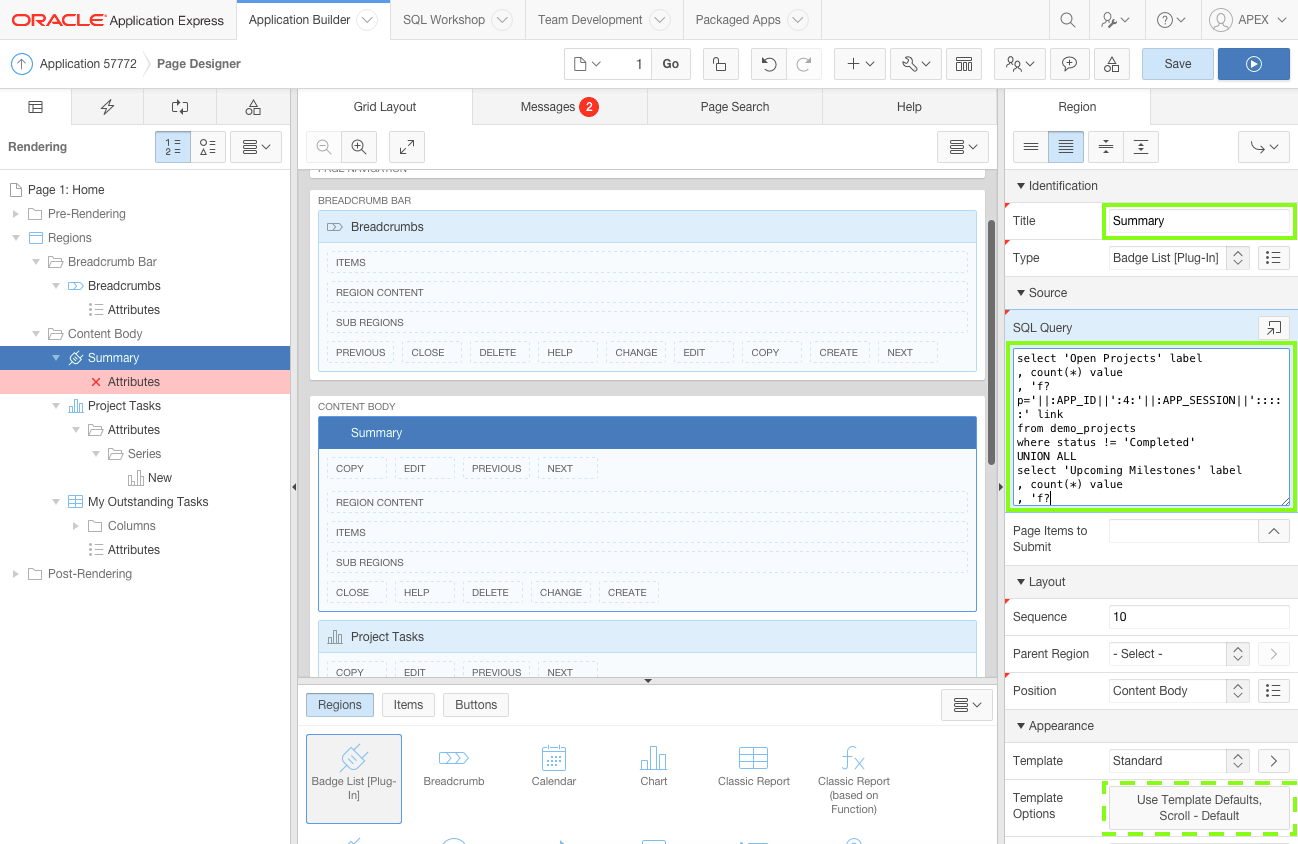Toggle Show All properties view
Image resolution: width=1298 pixels, height=844 pixels.
1066,147
